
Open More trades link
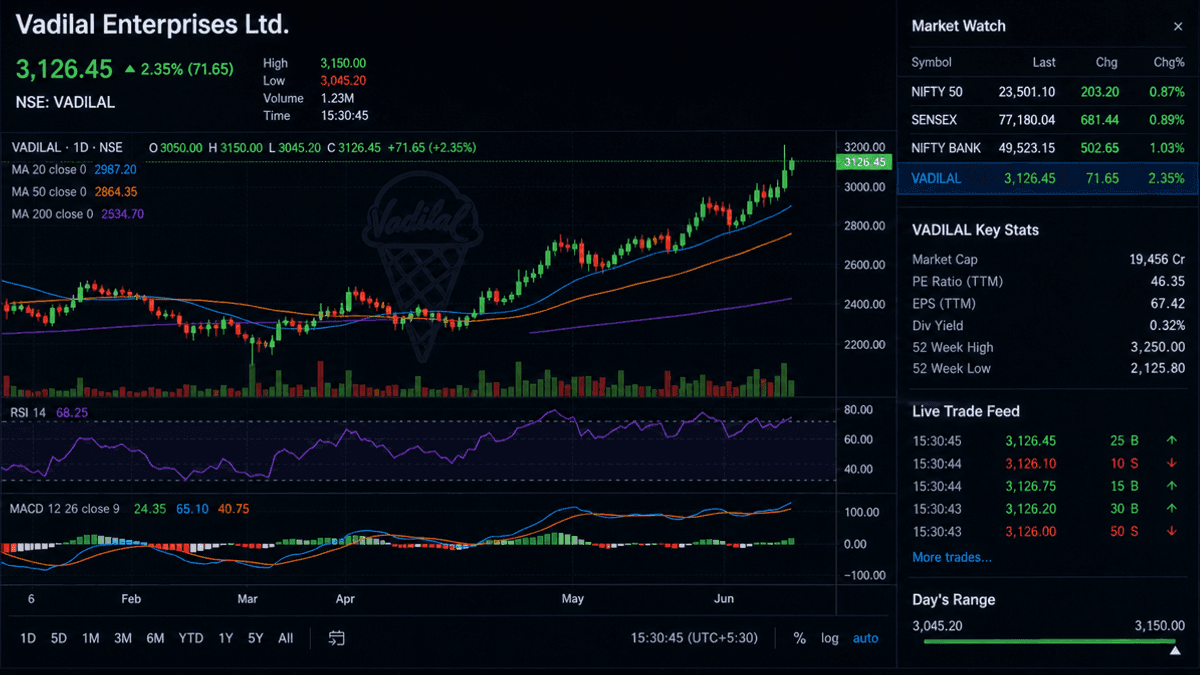tap(952, 557)
